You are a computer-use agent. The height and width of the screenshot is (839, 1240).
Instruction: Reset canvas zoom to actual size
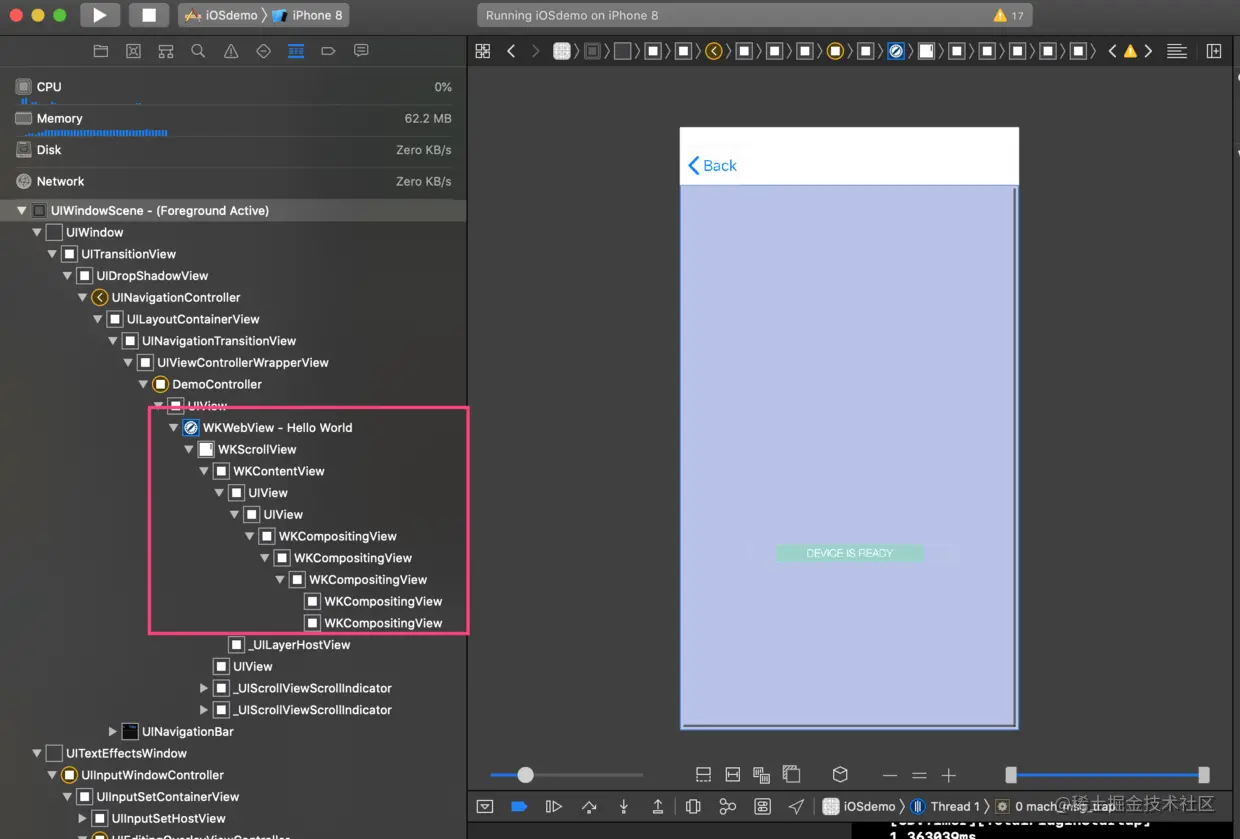(x=919, y=775)
